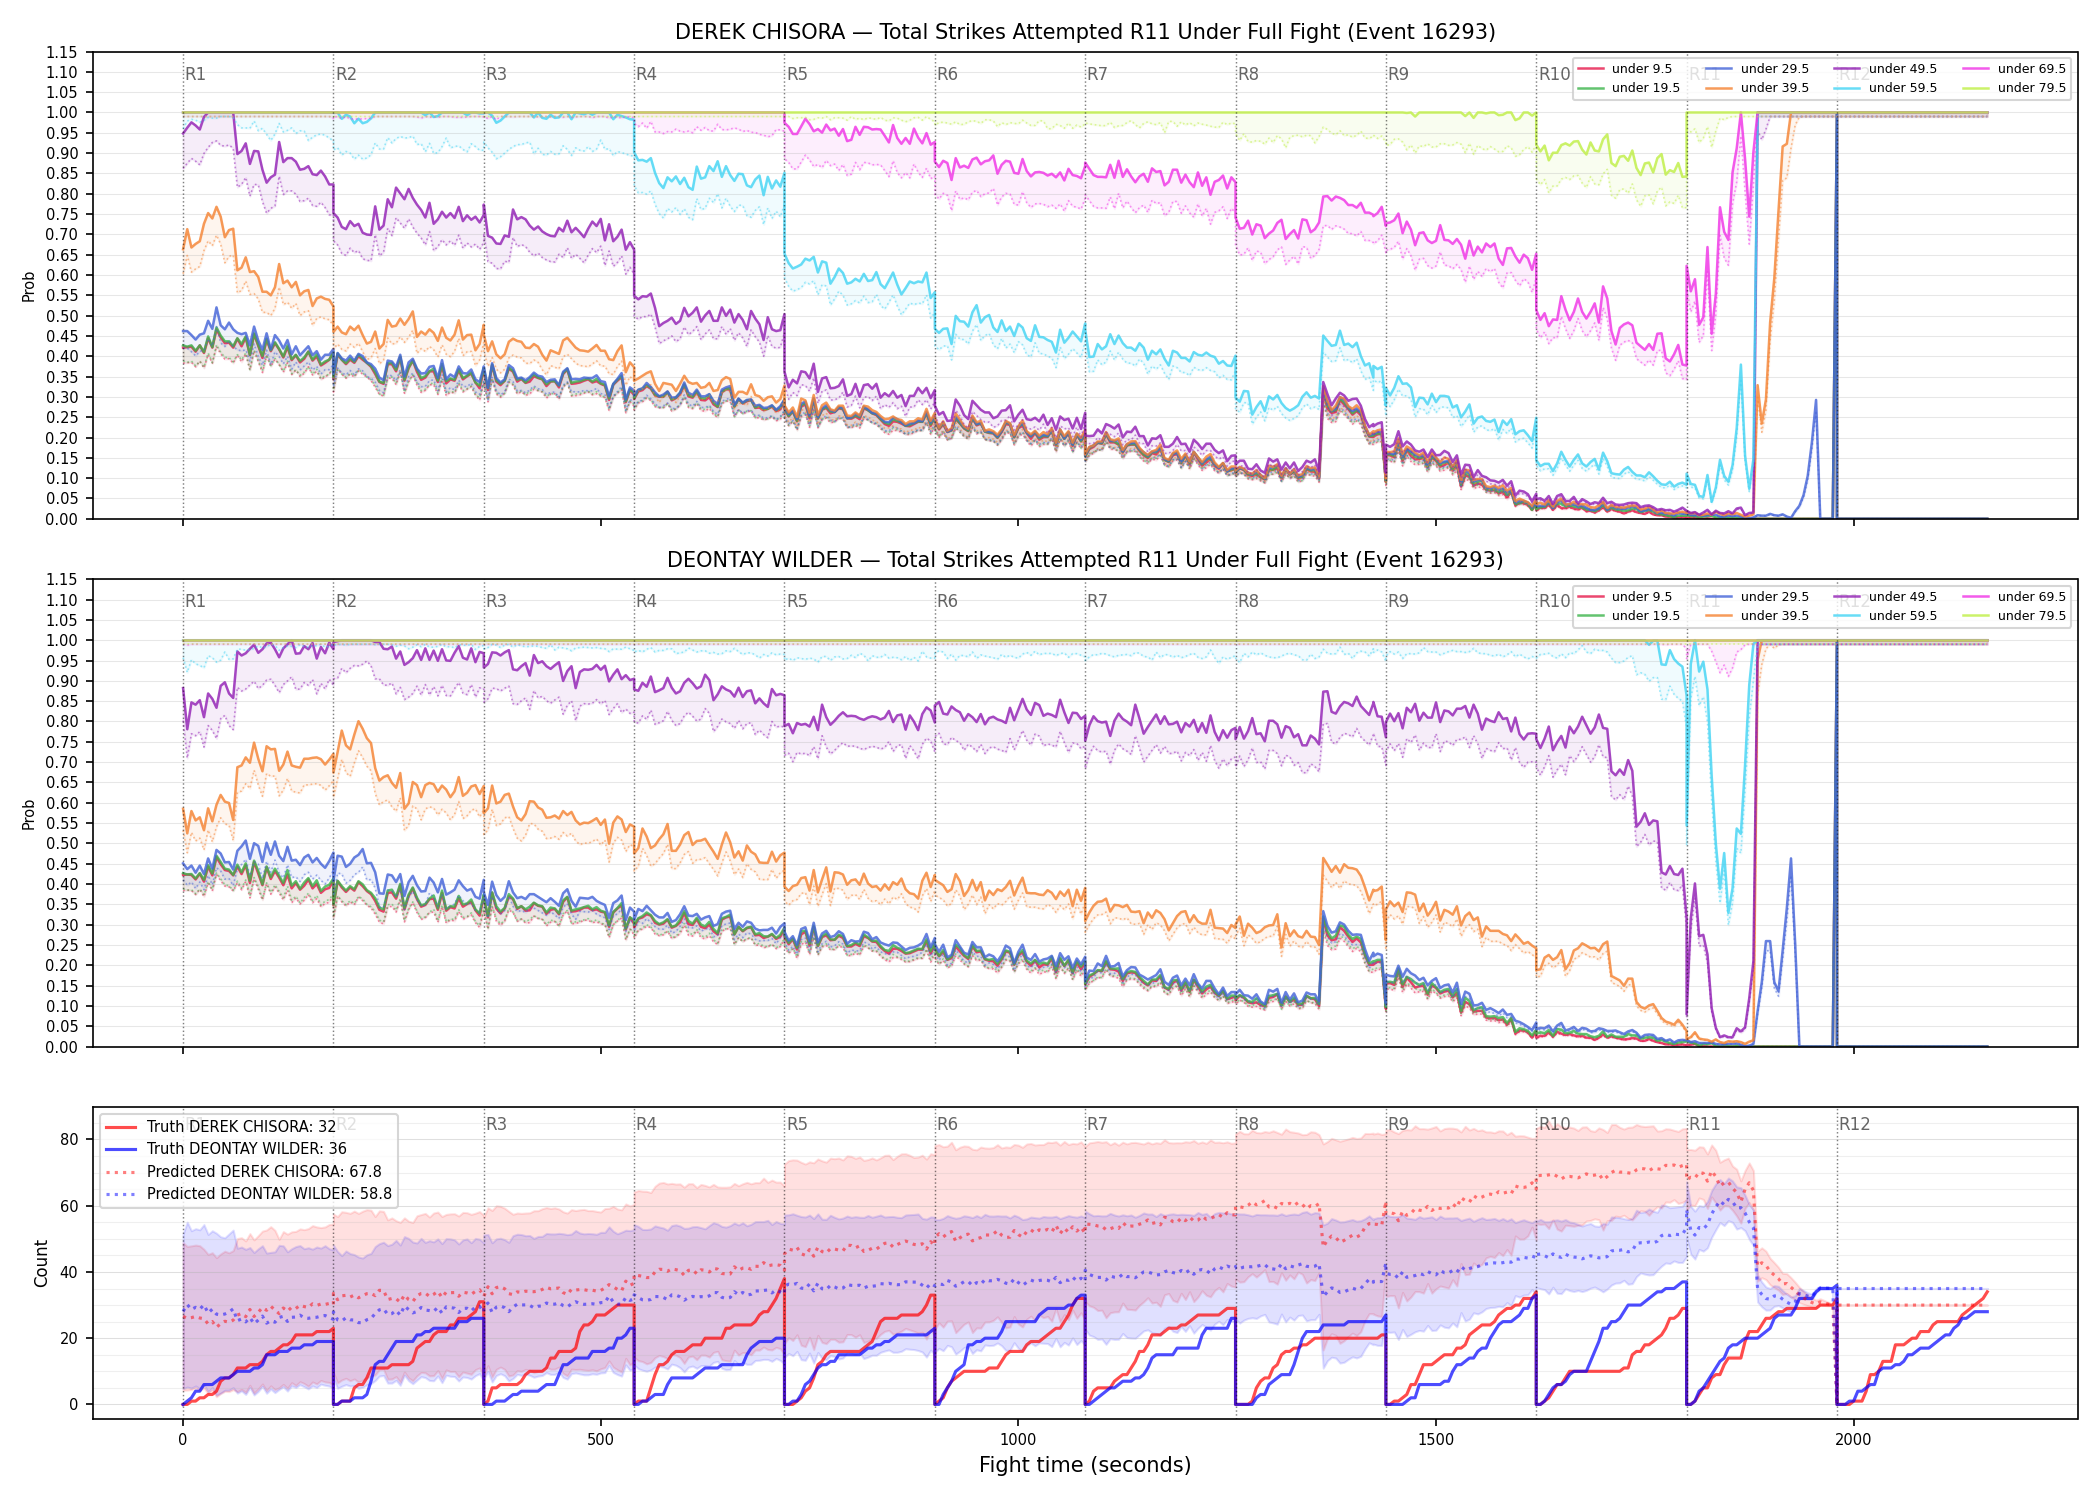Click the DEREK CHISORA chart title
Viewport: 2100px width, 1500px height.
click(1085, 32)
